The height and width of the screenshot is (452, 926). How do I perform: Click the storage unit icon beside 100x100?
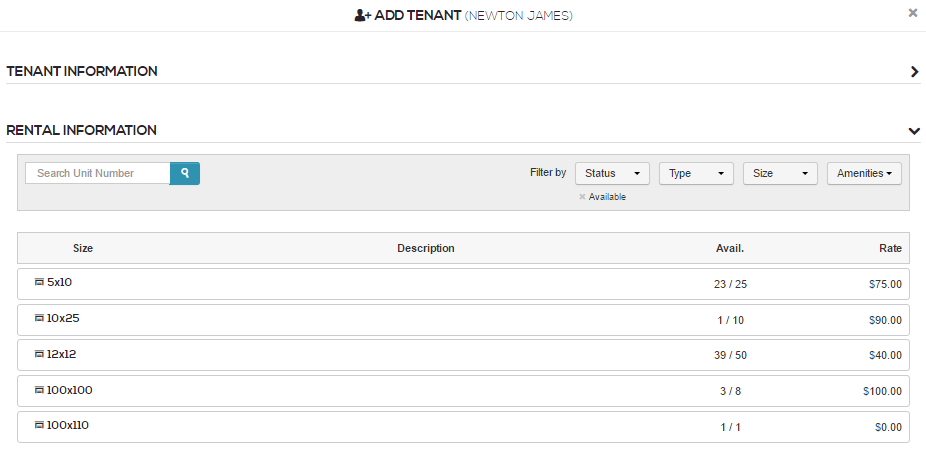40,390
